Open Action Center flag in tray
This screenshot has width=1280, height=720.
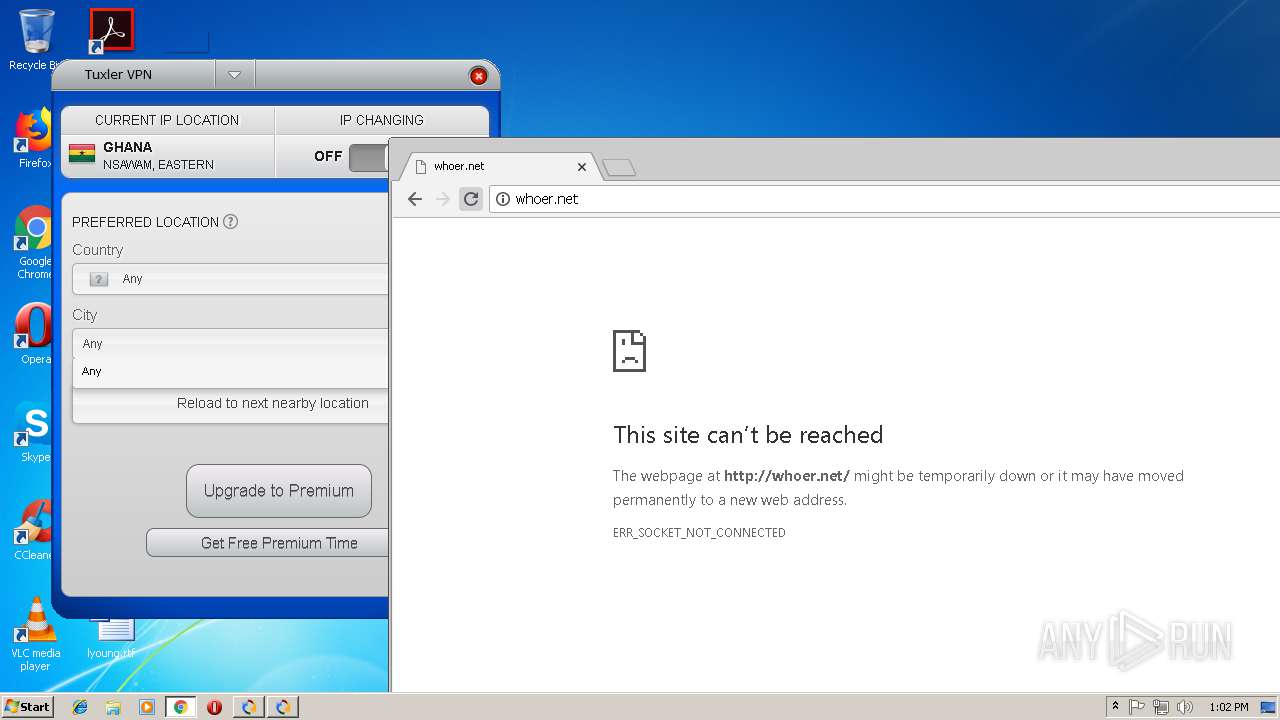click(1137, 707)
